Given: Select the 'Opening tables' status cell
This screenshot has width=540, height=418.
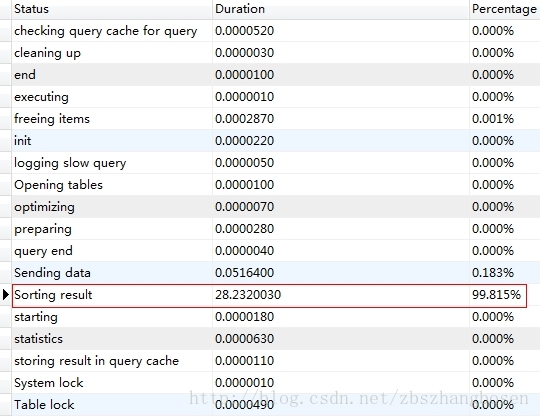Looking at the screenshot, I should (x=112, y=185).
